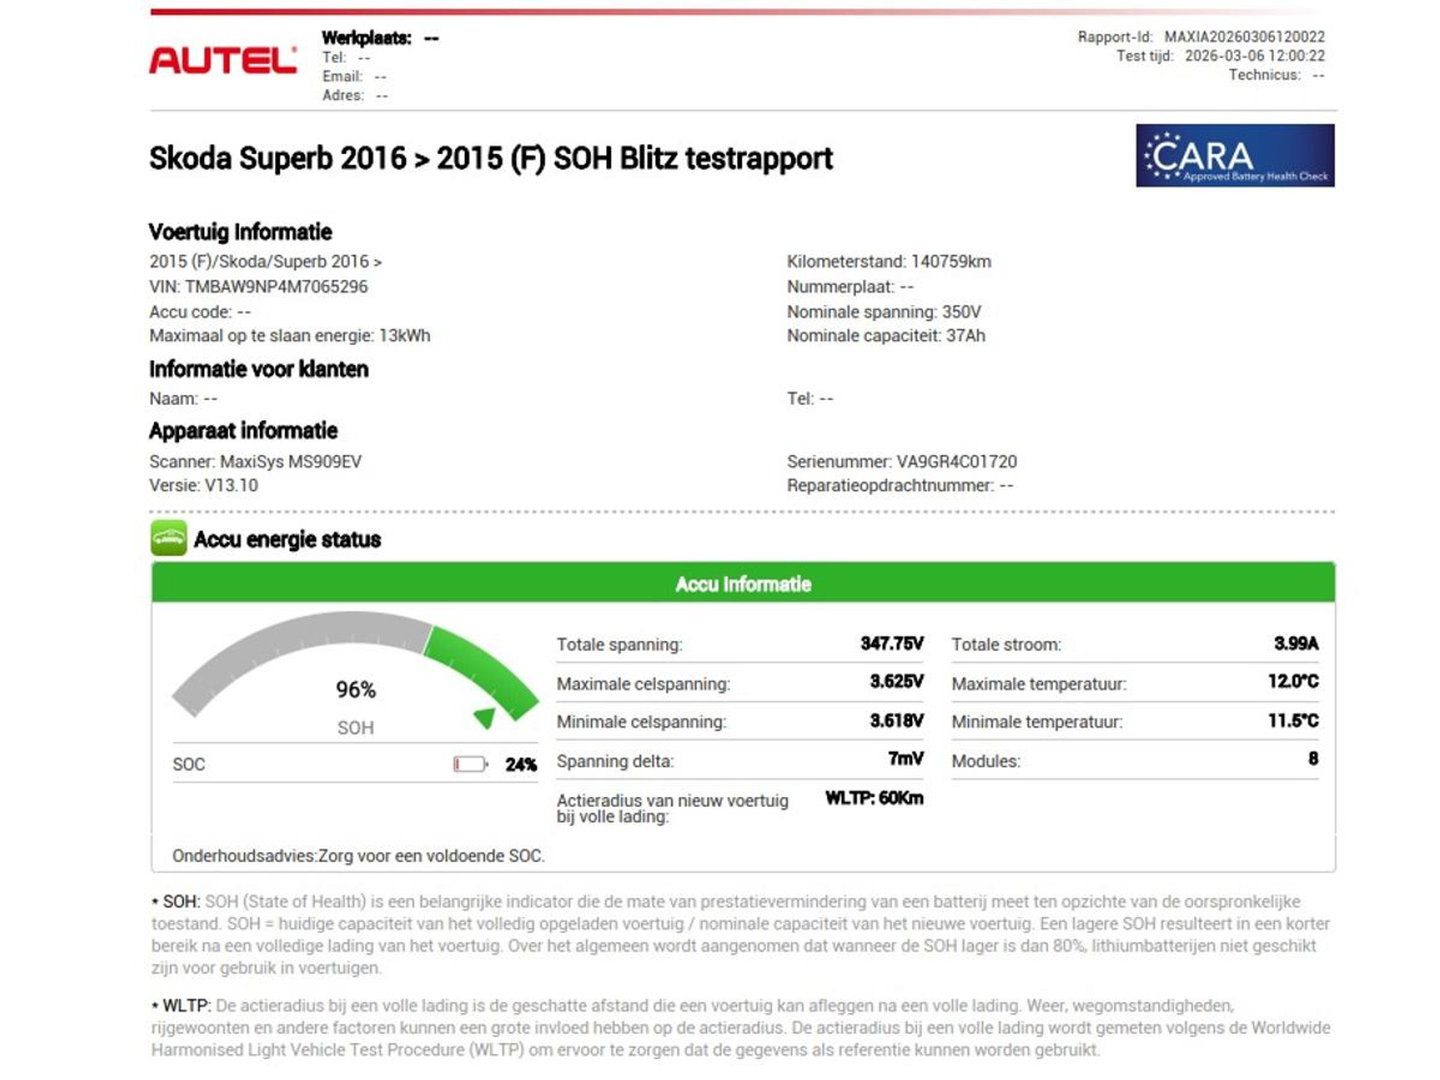Toggle the SOC percentage display

522,764
